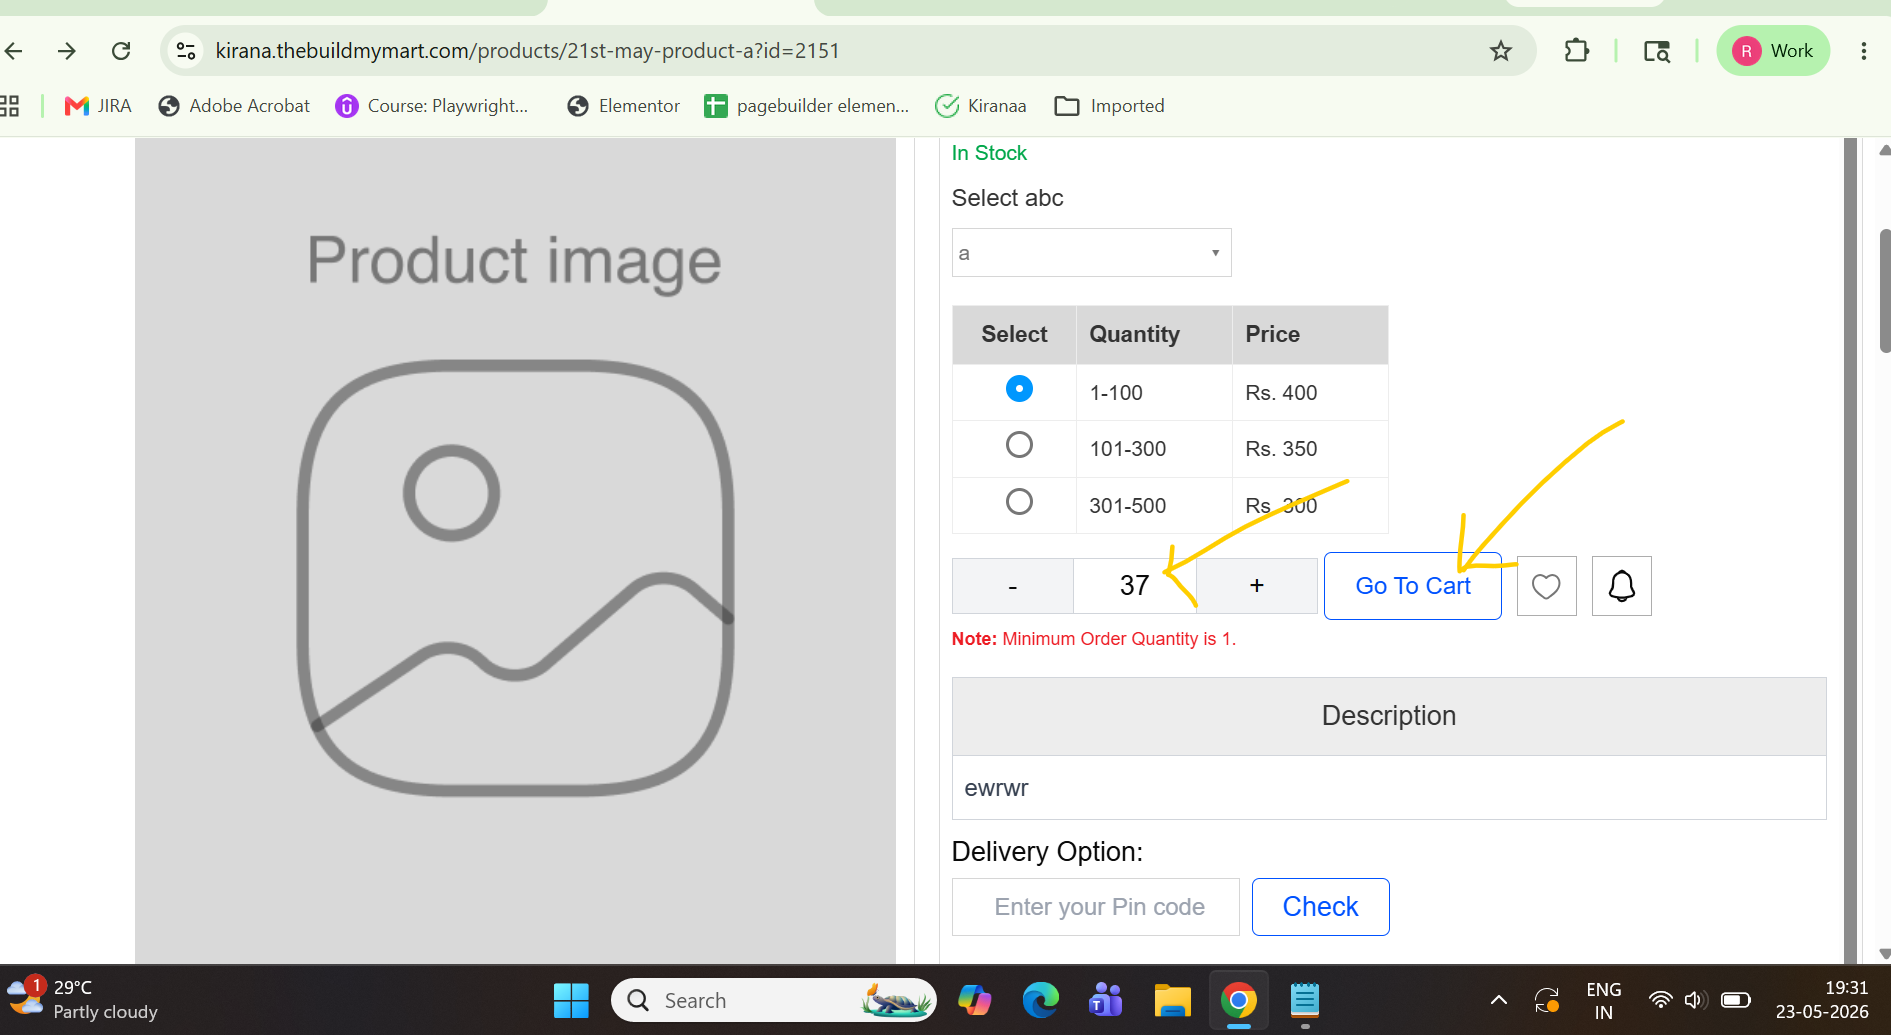Screen dimensions: 1891x1035
Task: Click the notification bell icon
Action: point(1622,586)
